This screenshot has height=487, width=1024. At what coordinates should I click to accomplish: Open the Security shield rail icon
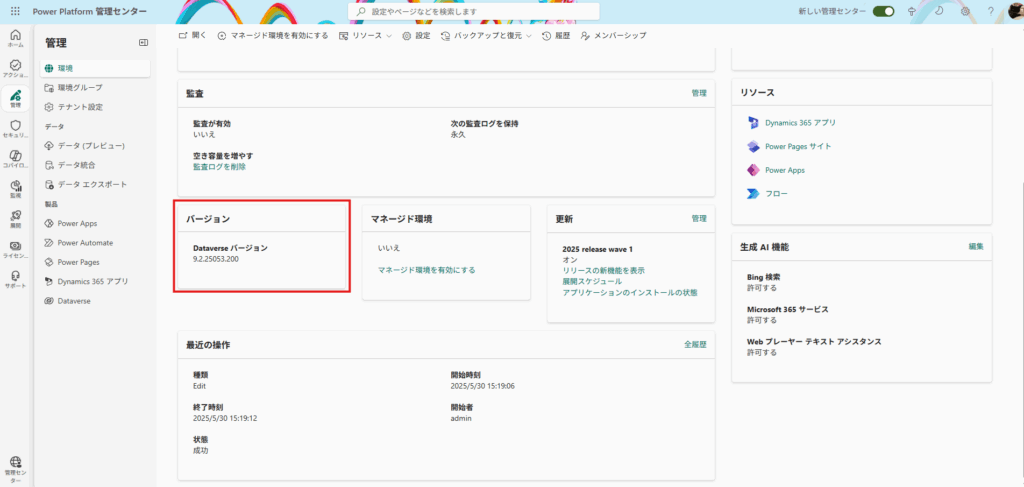tap(16, 125)
